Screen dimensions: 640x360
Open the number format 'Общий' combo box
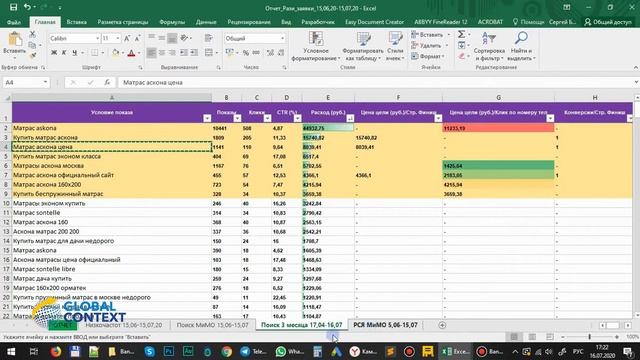coord(254,38)
